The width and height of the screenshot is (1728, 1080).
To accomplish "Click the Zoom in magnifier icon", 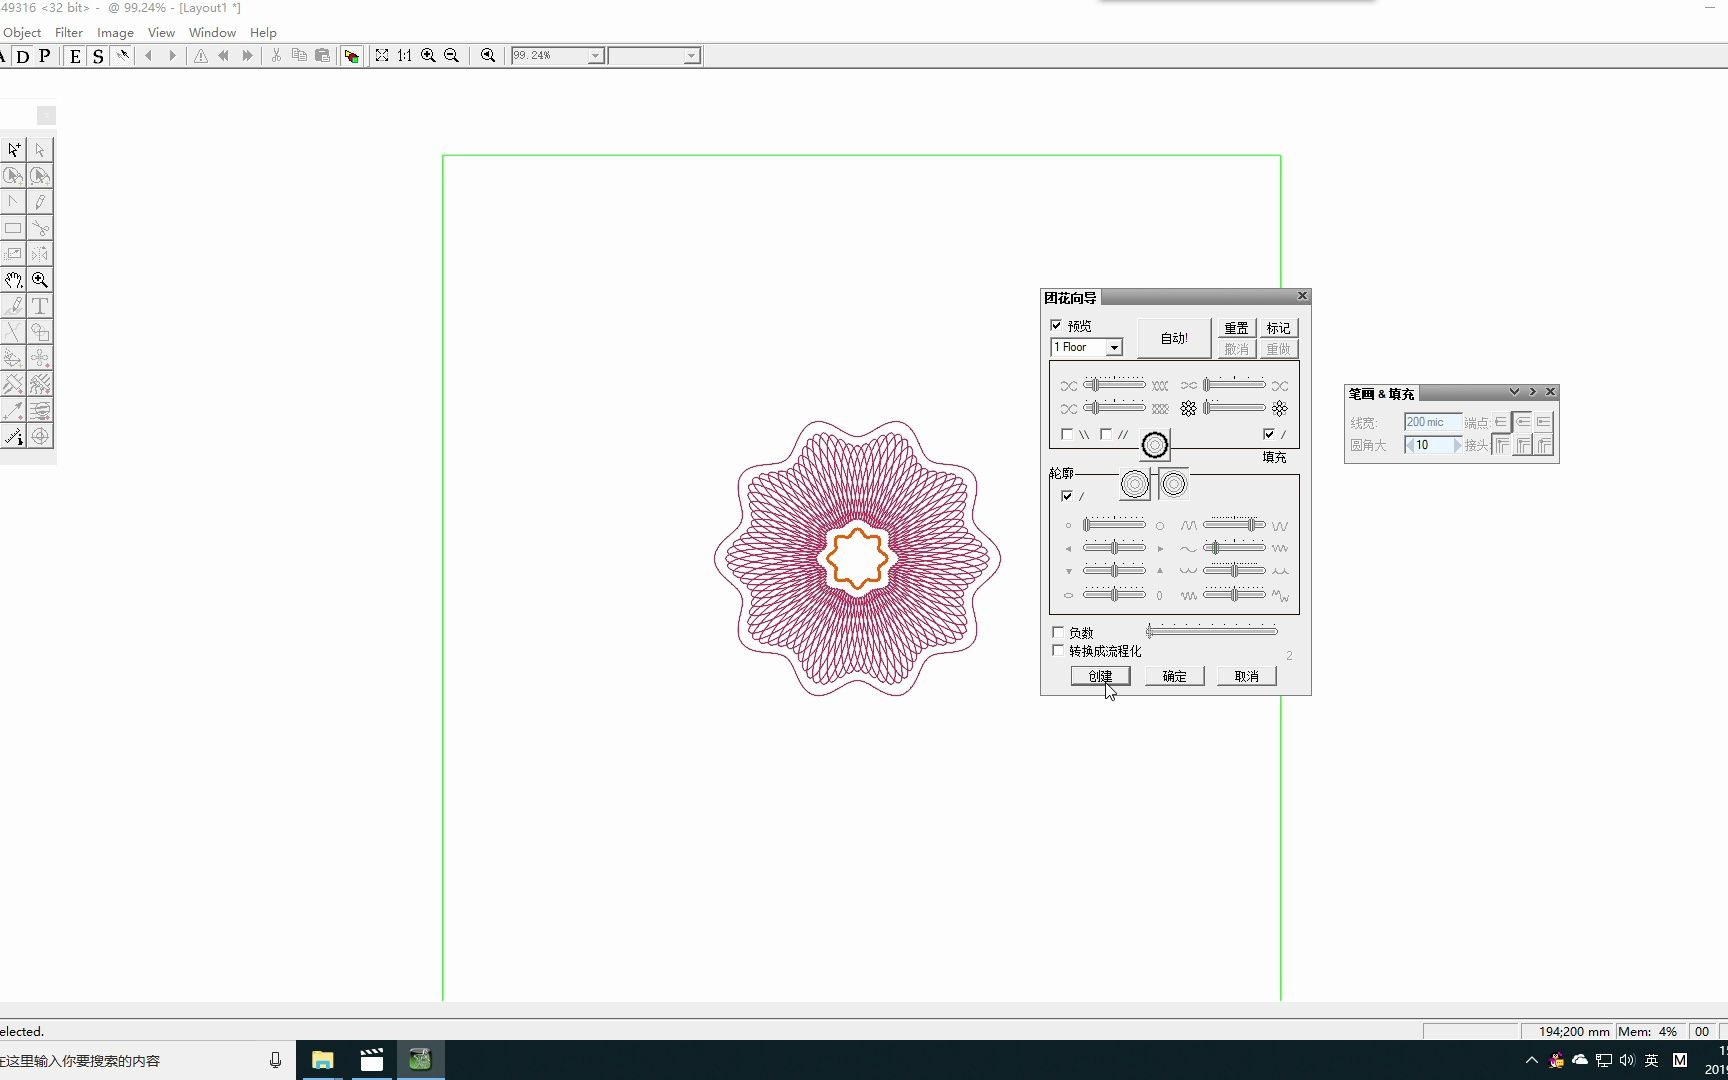I will (428, 56).
